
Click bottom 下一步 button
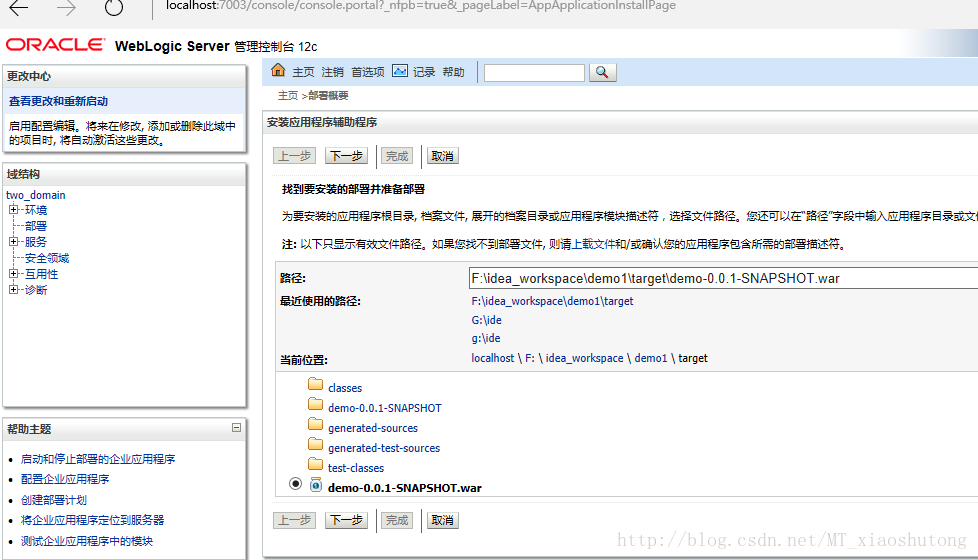click(x=346, y=520)
